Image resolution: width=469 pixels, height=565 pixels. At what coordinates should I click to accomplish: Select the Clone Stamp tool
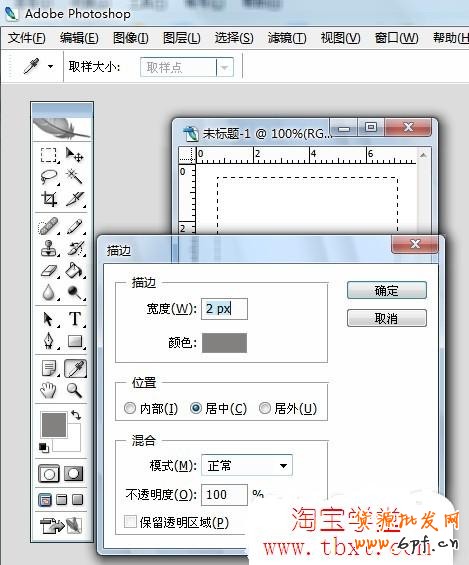tap(49, 249)
